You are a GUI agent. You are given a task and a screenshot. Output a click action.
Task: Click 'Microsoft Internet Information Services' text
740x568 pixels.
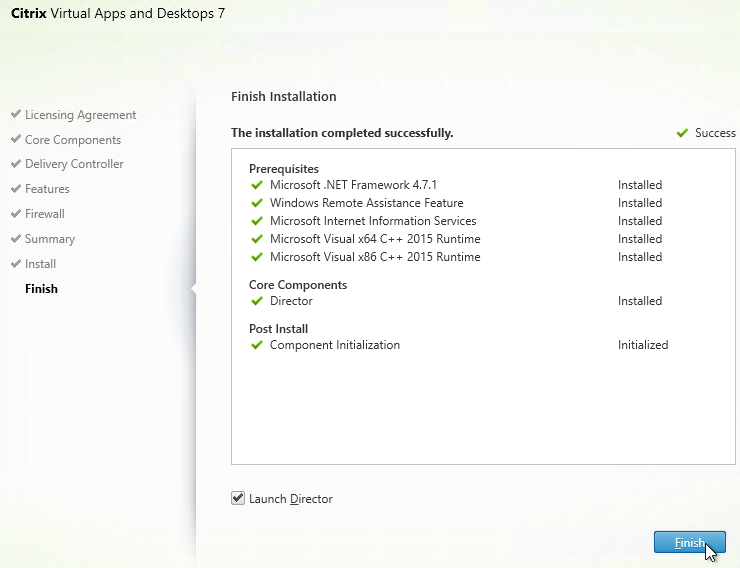[x=373, y=221]
